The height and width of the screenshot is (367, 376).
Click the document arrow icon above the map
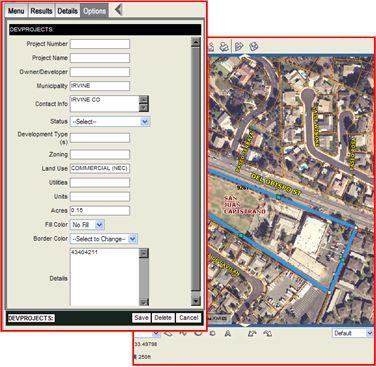(x=239, y=46)
